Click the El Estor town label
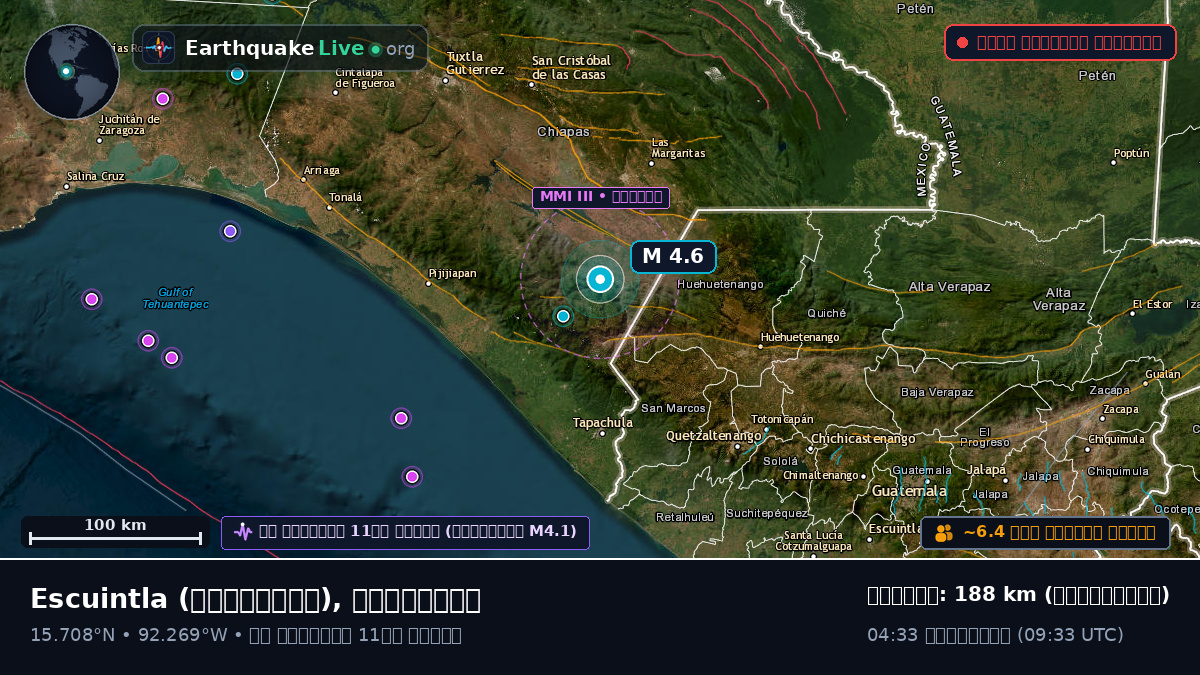This screenshot has height=675, width=1200. click(1152, 304)
